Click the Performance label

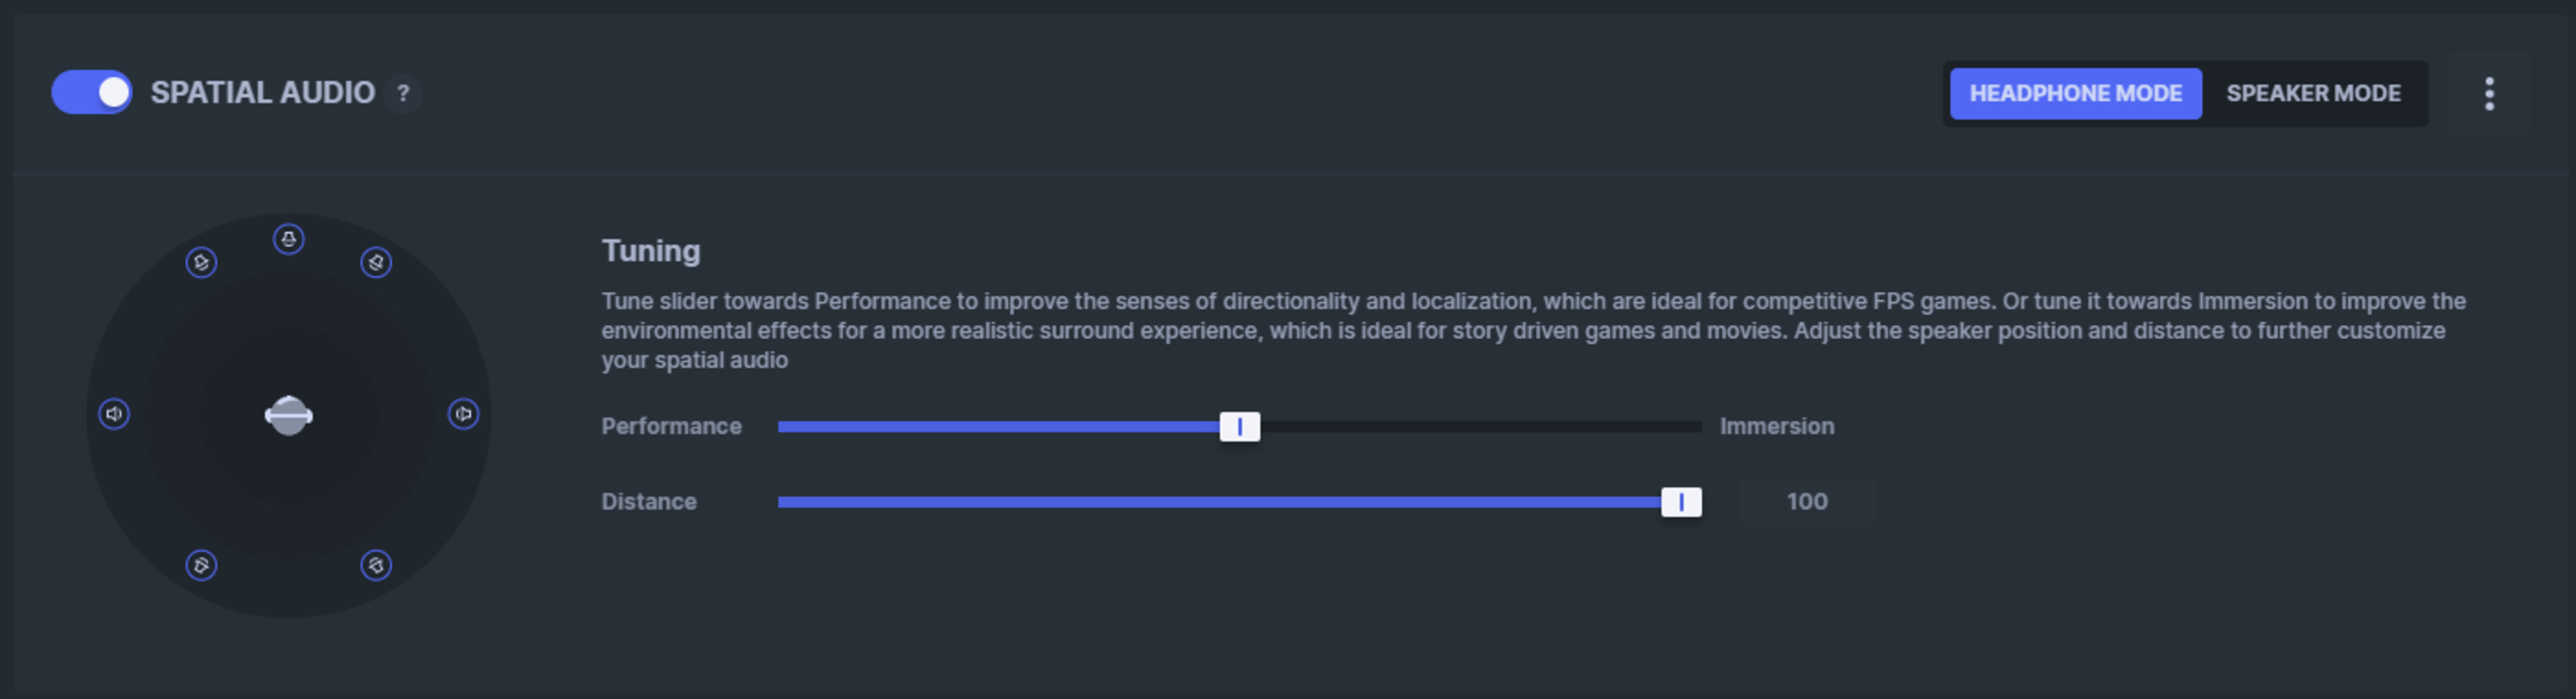(671, 427)
